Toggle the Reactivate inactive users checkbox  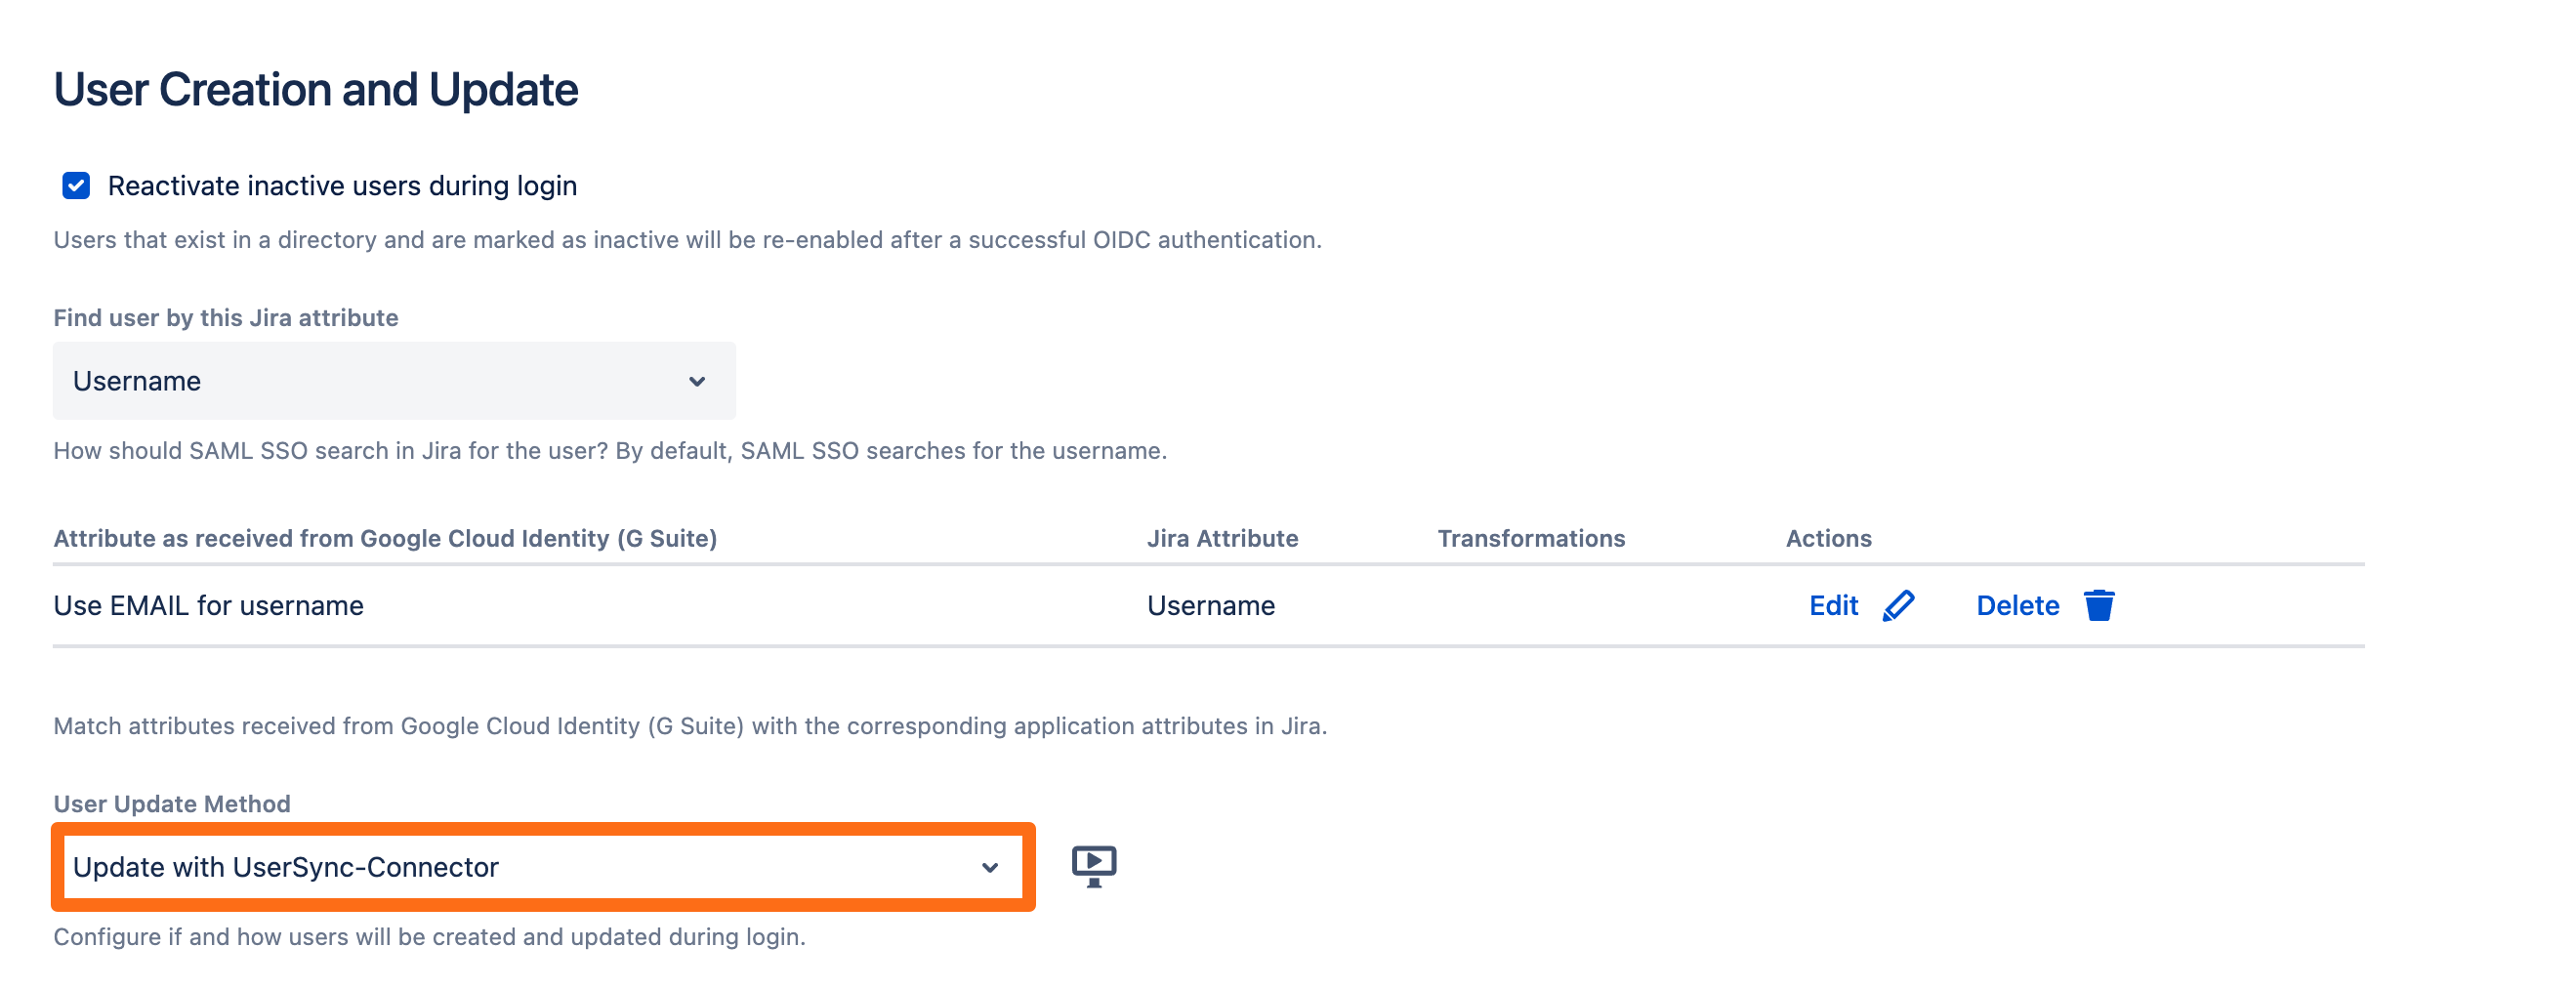(x=76, y=185)
